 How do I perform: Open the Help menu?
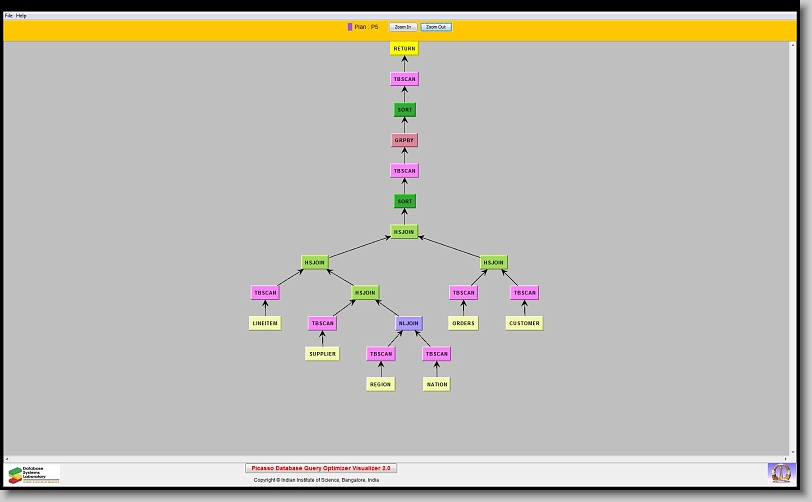click(x=21, y=16)
